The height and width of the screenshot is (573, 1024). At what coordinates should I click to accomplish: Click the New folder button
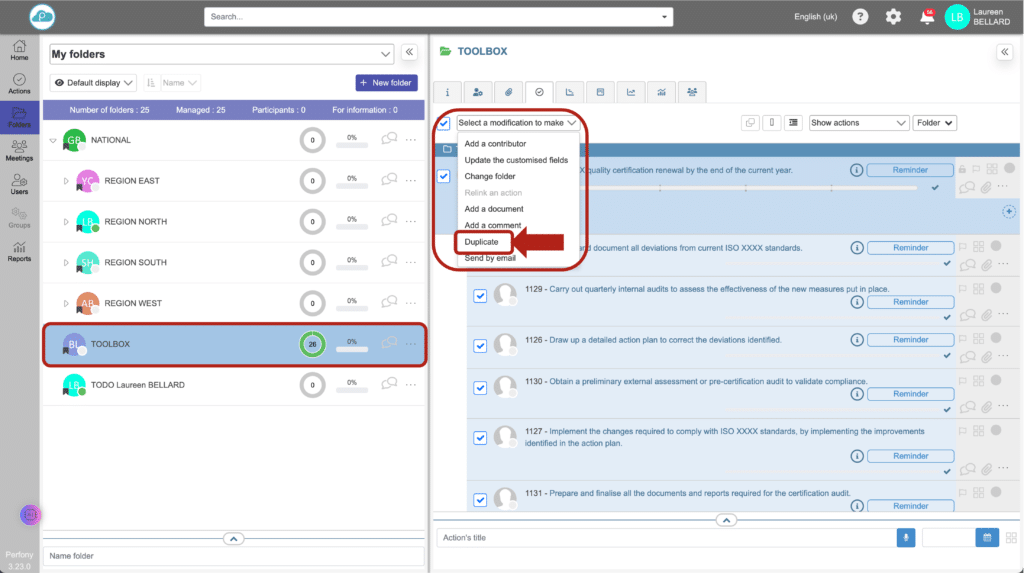coord(386,83)
